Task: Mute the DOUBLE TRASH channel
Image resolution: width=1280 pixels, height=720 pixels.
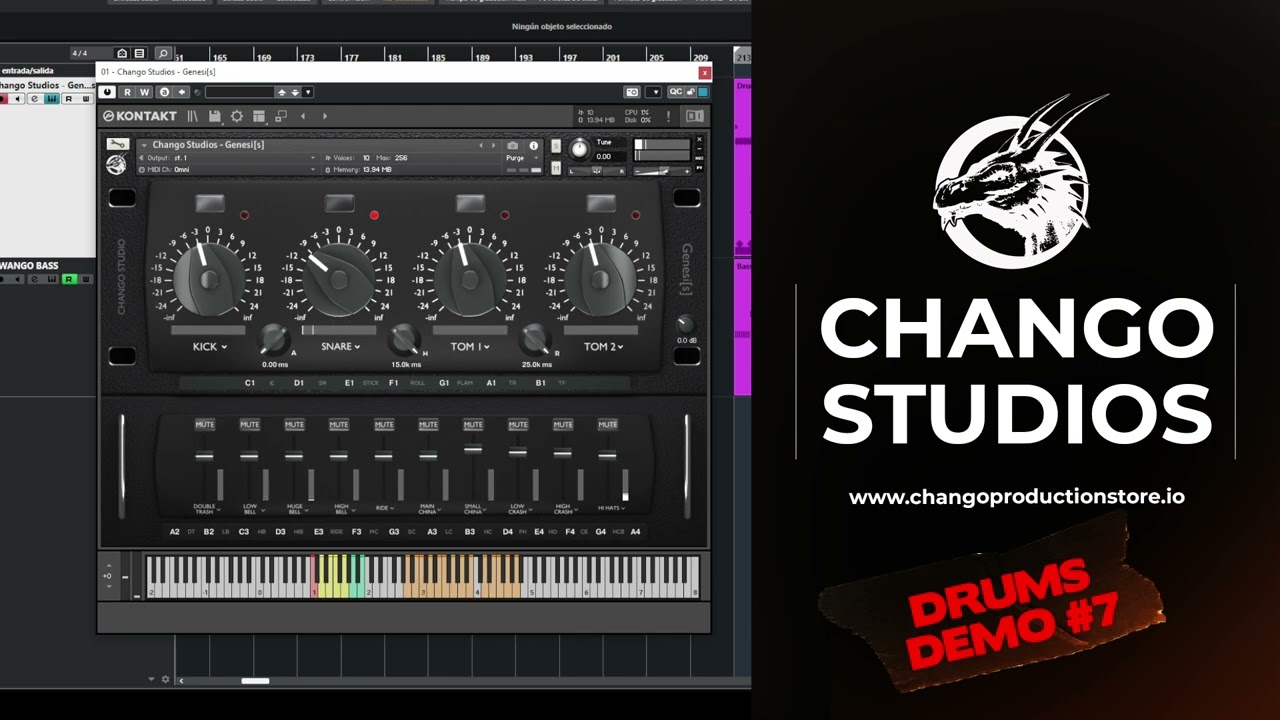Action: coord(205,424)
